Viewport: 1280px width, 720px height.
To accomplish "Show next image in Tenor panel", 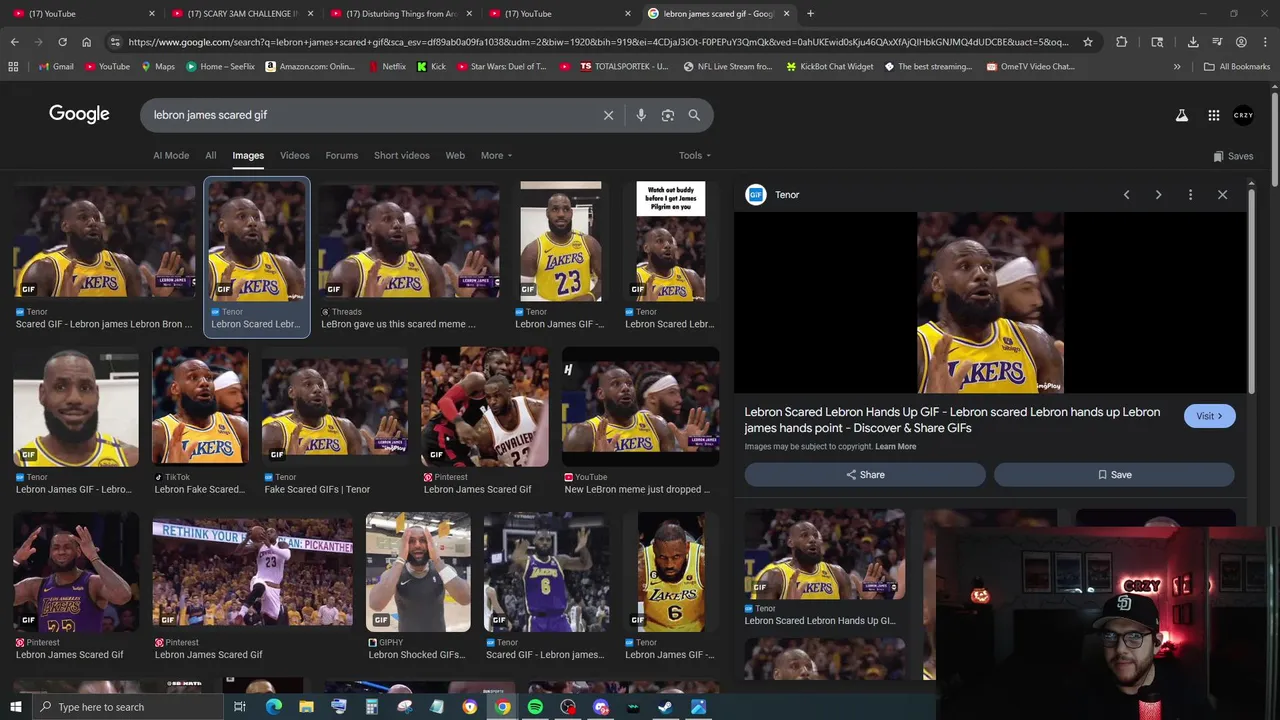I will [x=1158, y=195].
